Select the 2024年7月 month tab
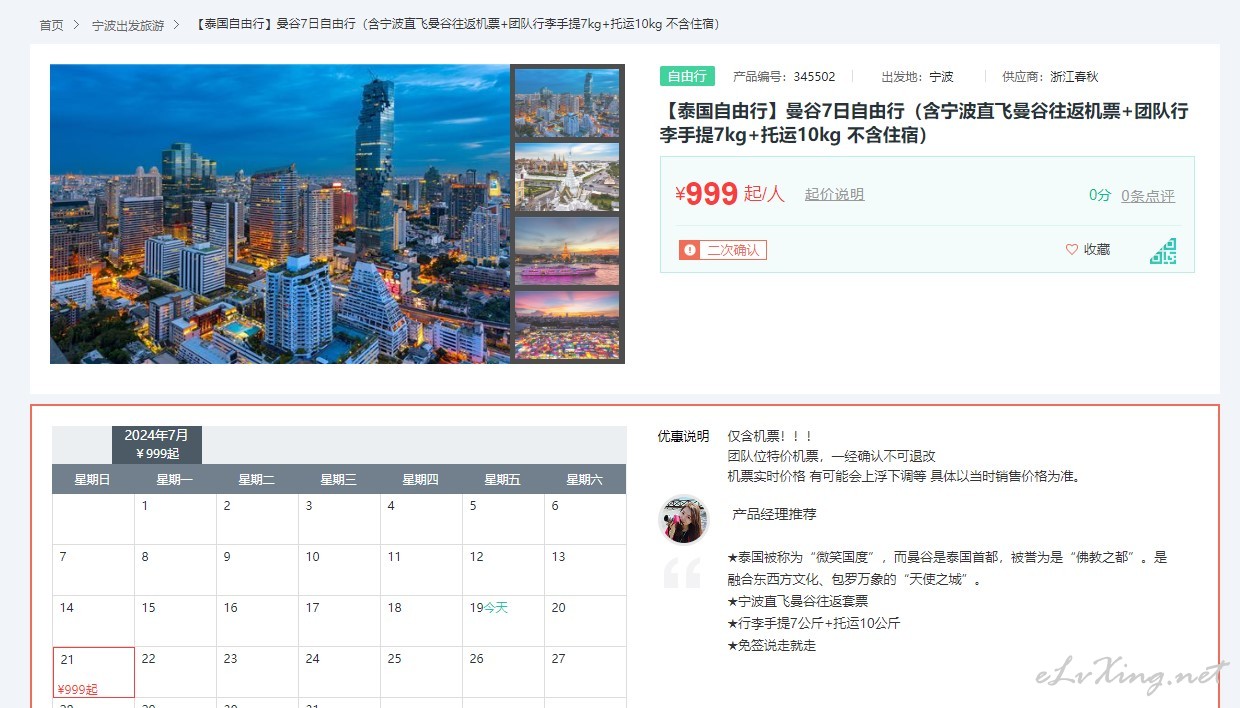The height and width of the screenshot is (708, 1240). tap(157, 444)
